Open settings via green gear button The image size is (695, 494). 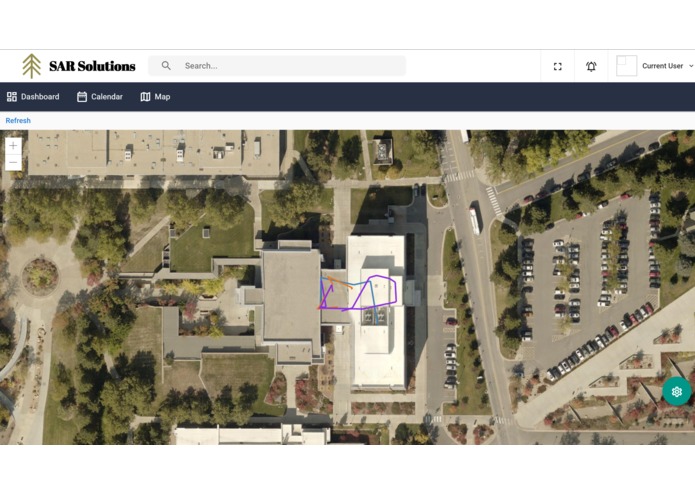[676, 392]
